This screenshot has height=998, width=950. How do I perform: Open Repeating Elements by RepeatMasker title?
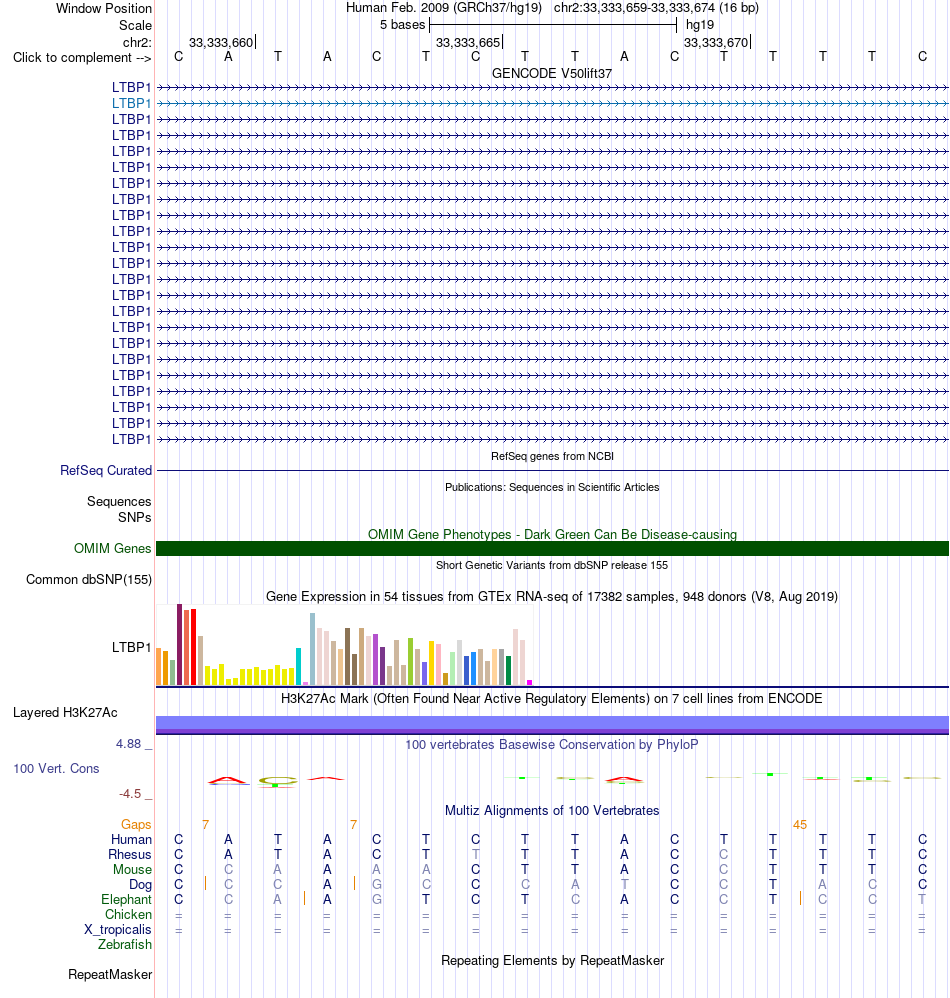pyautogui.click(x=552, y=960)
